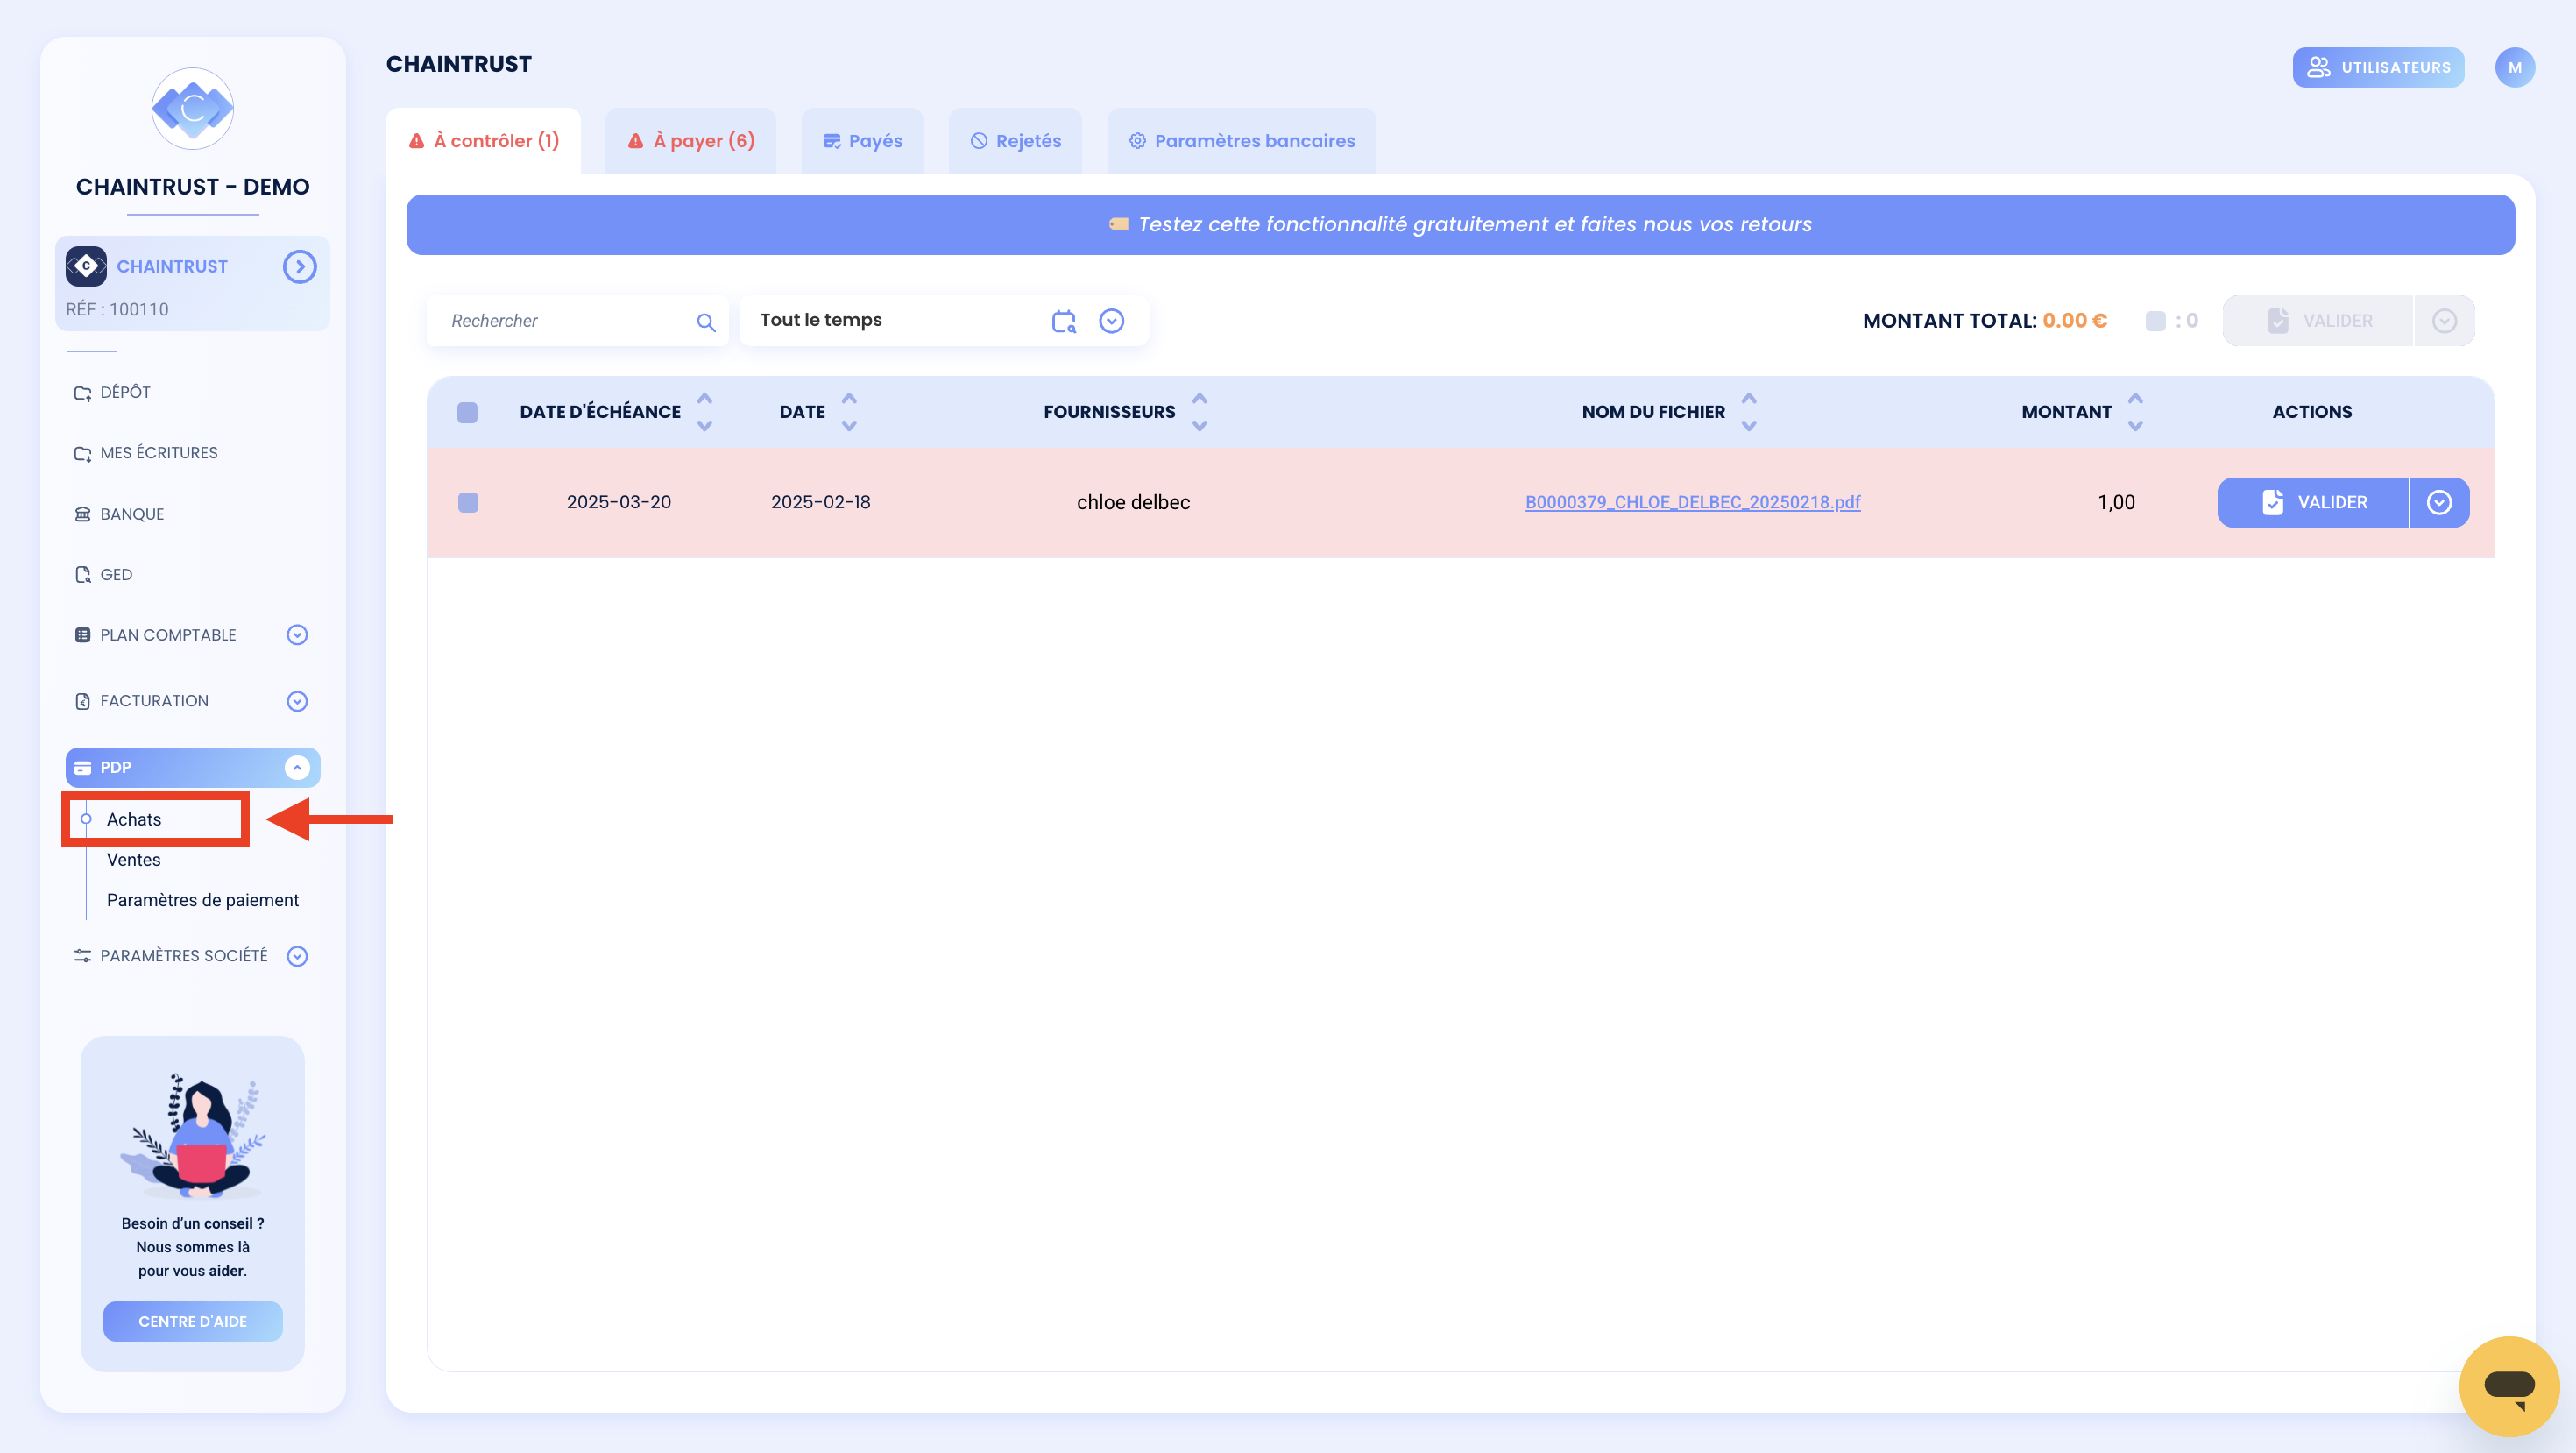The image size is (2576, 1453).
Task: Expand Plan Comptable submenu chevron
Action: coord(297,635)
